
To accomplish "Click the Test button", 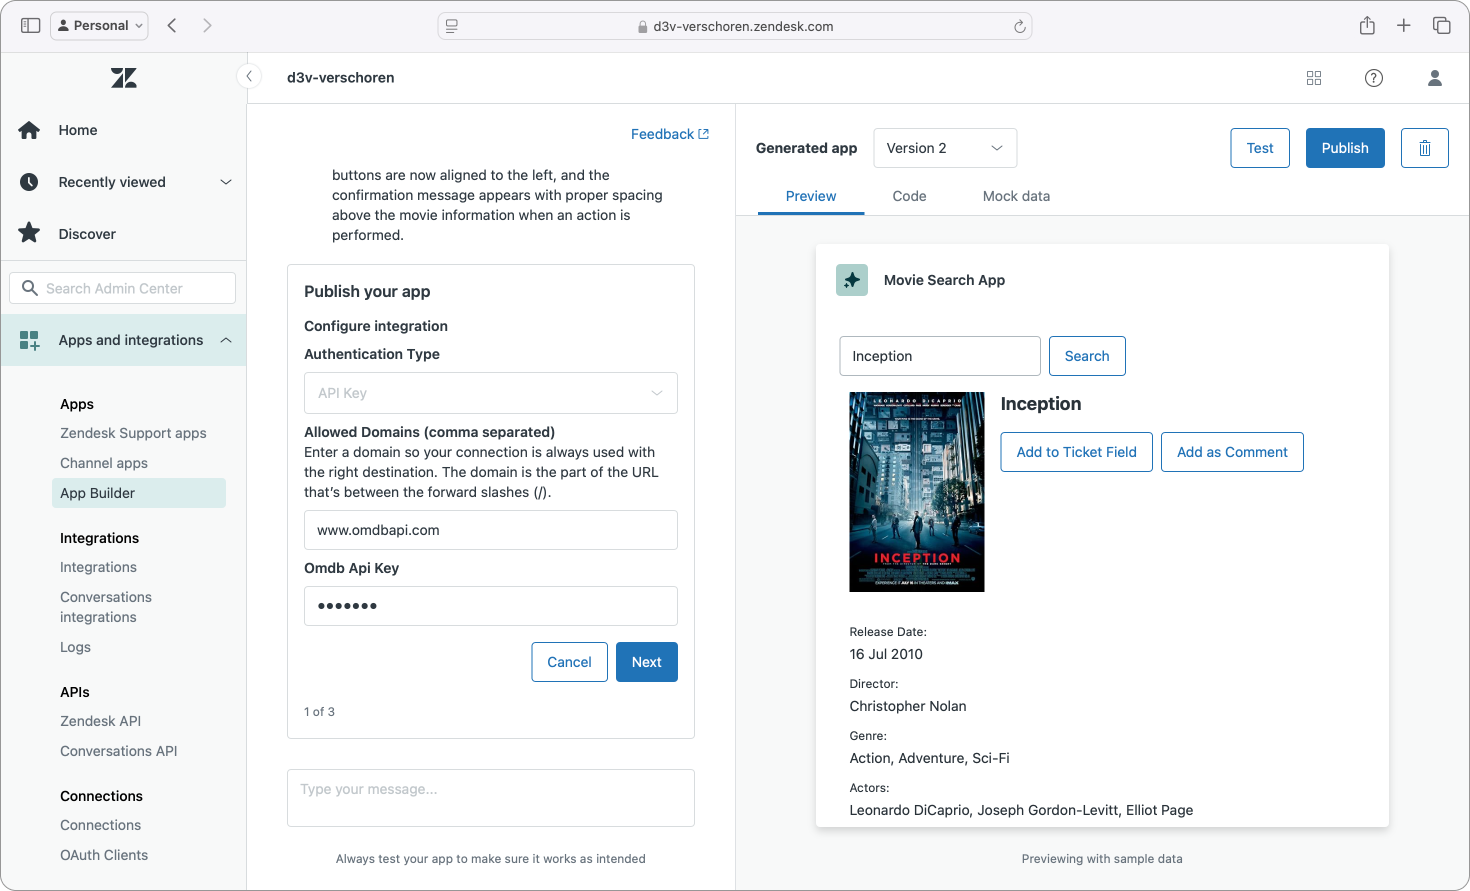I will [1260, 148].
